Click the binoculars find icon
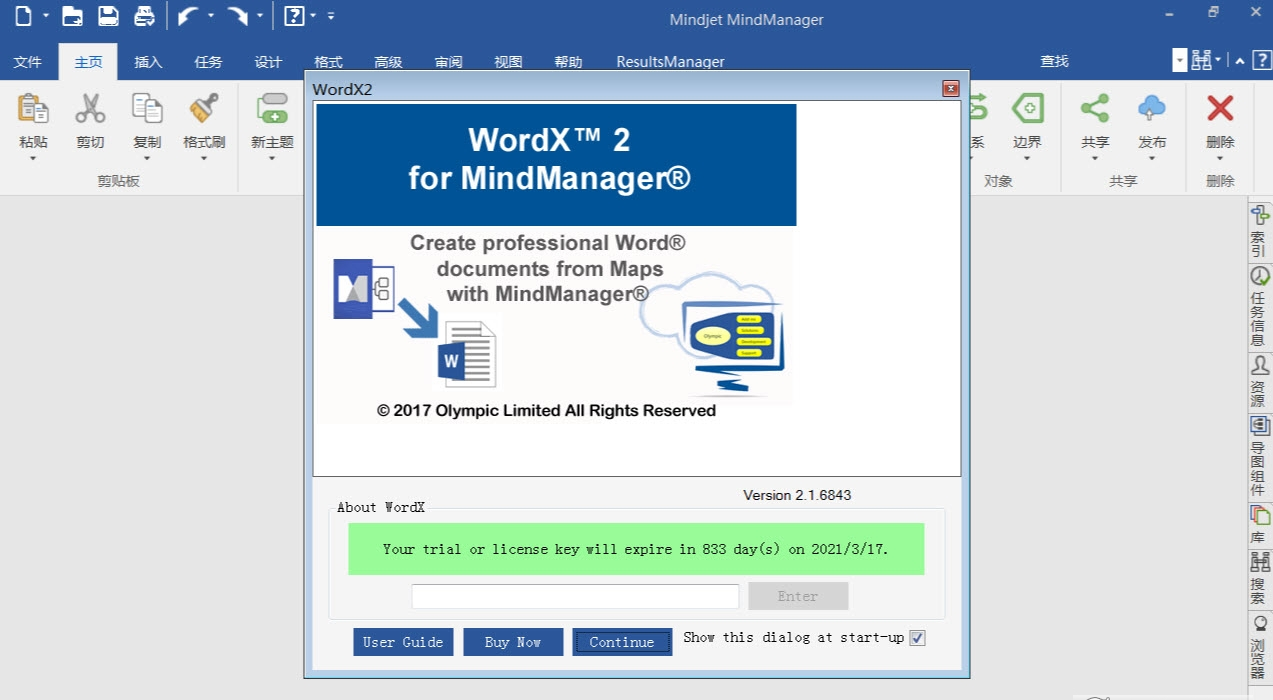Screen dimensions: 1273x700 point(1201,61)
